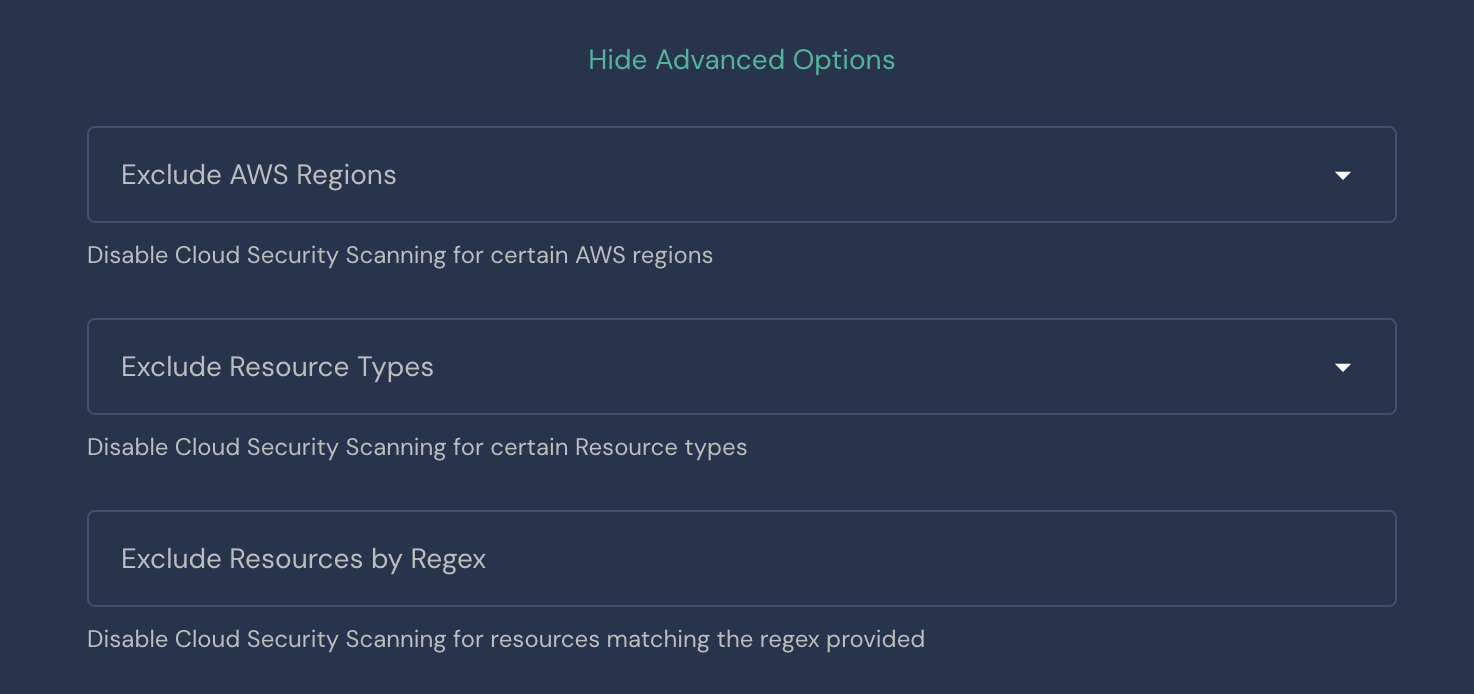Open the Exclude AWS Regions dropdown
Viewport: 1474px width, 694px height.
[x=741, y=175]
